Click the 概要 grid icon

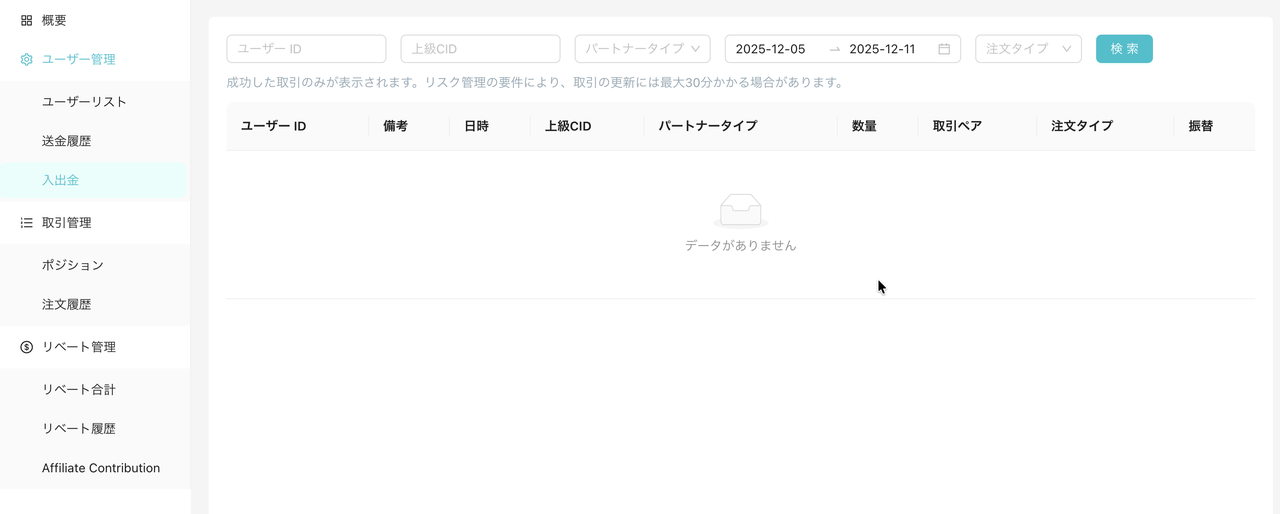(27, 20)
